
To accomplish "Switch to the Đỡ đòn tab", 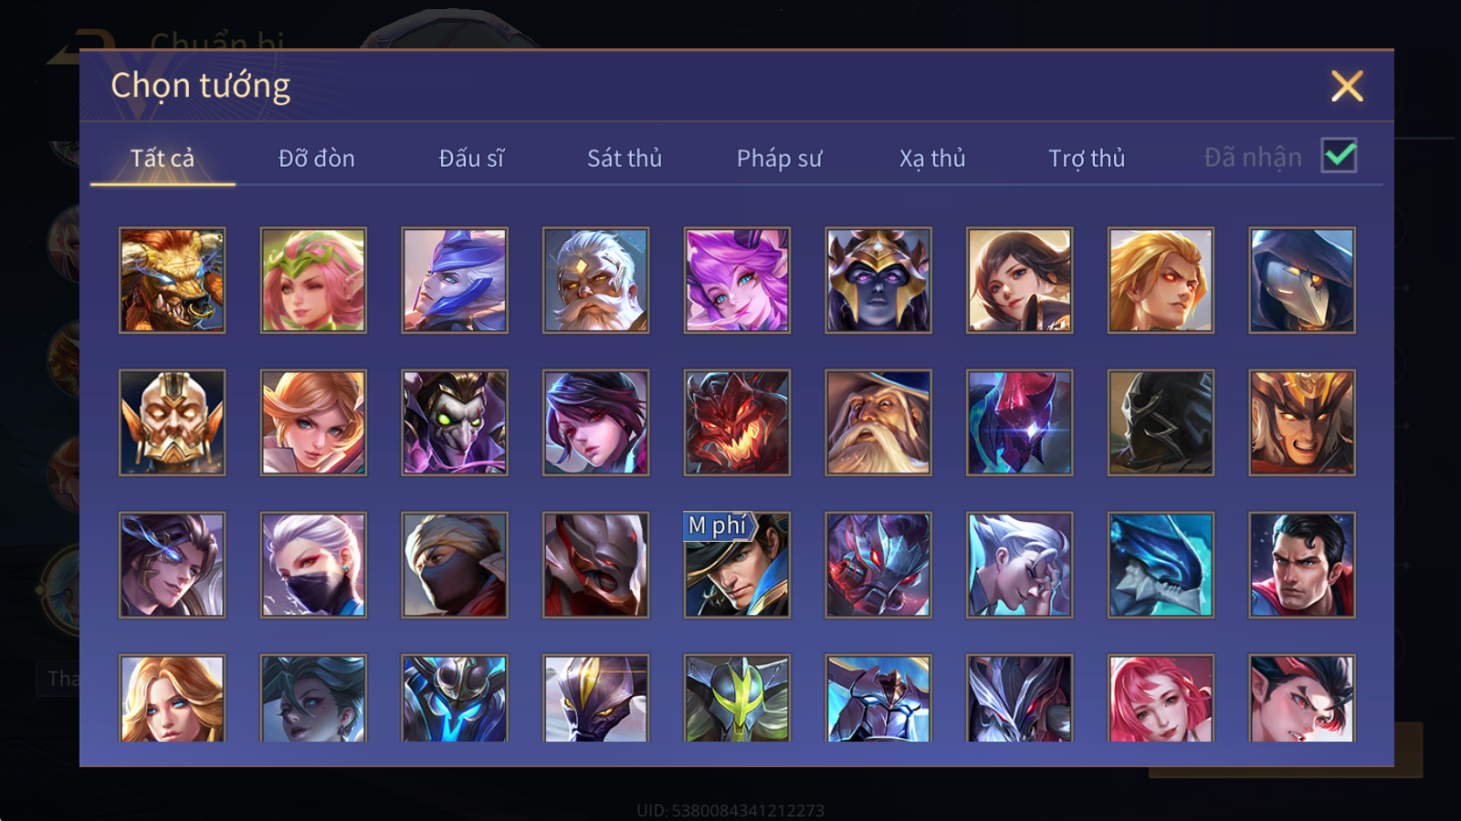I will point(316,158).
